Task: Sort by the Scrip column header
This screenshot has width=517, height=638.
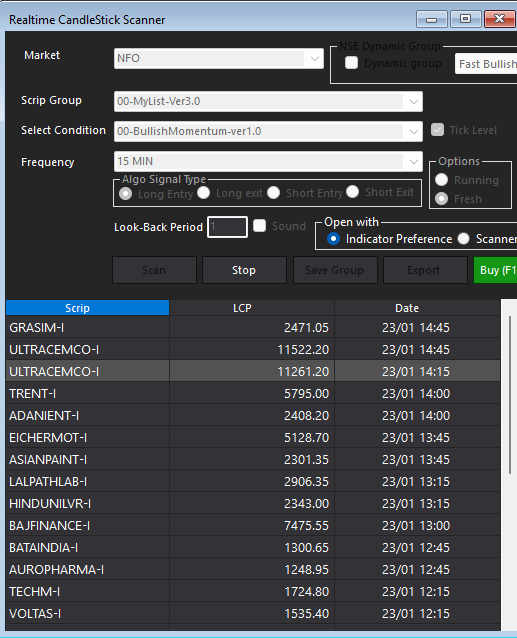Action: click(87, 308)
